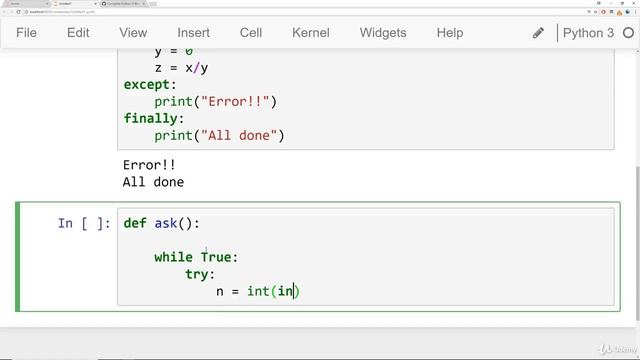This screenshot has height=360, width=640.
Task: Click the 'try:' line in ask cell
Action: click(200, 274)
